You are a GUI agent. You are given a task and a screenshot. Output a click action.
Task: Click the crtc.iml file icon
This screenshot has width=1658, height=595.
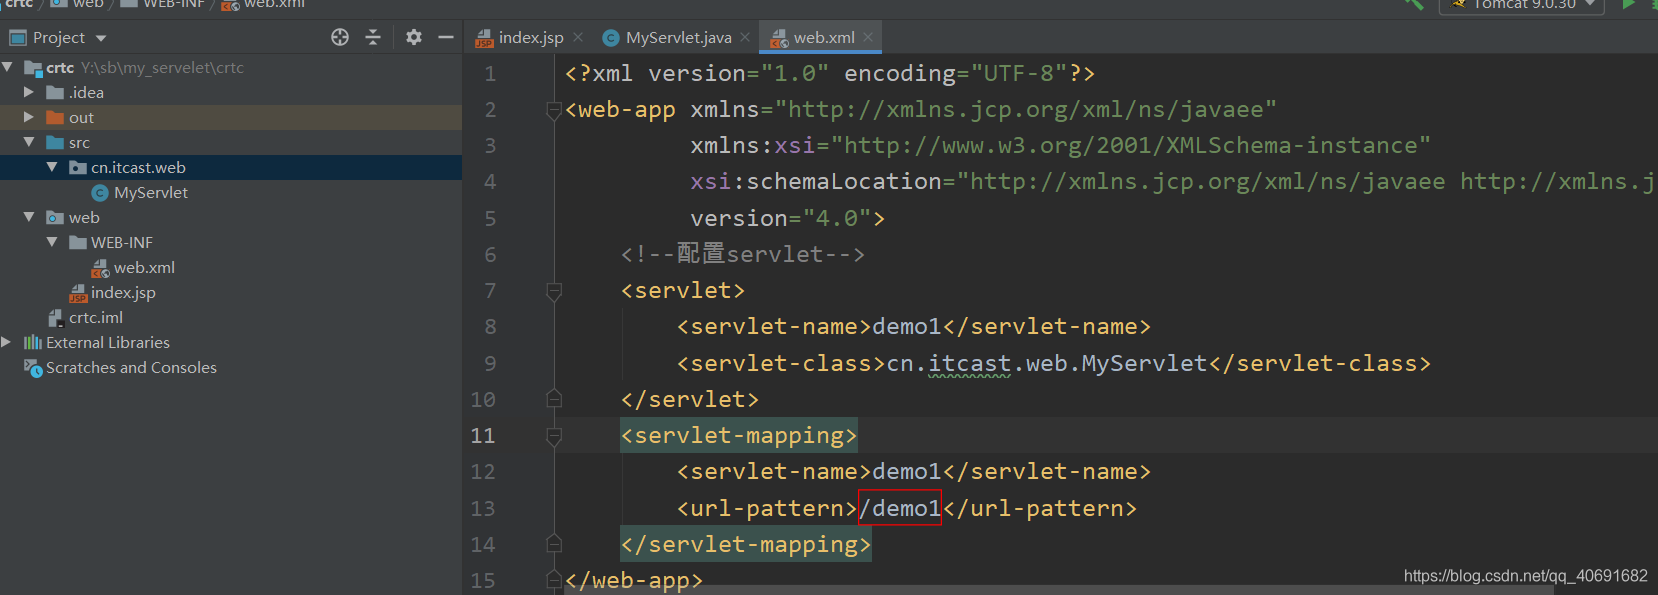56,317
